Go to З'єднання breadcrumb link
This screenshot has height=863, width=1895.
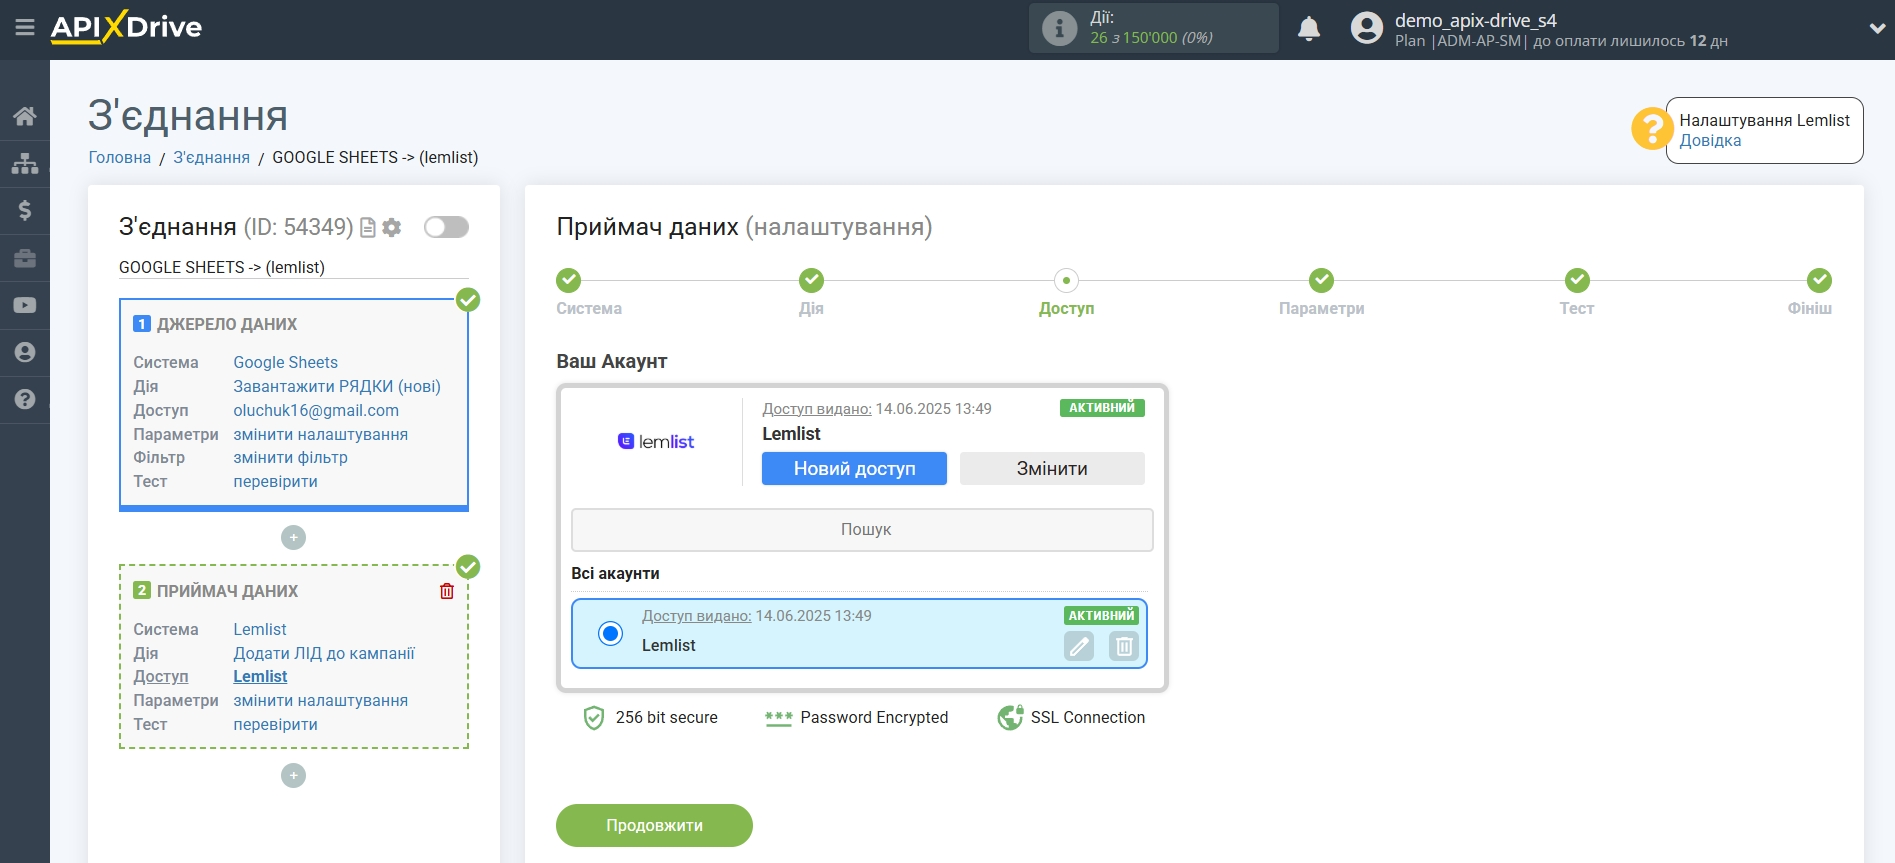pos(212,157)
